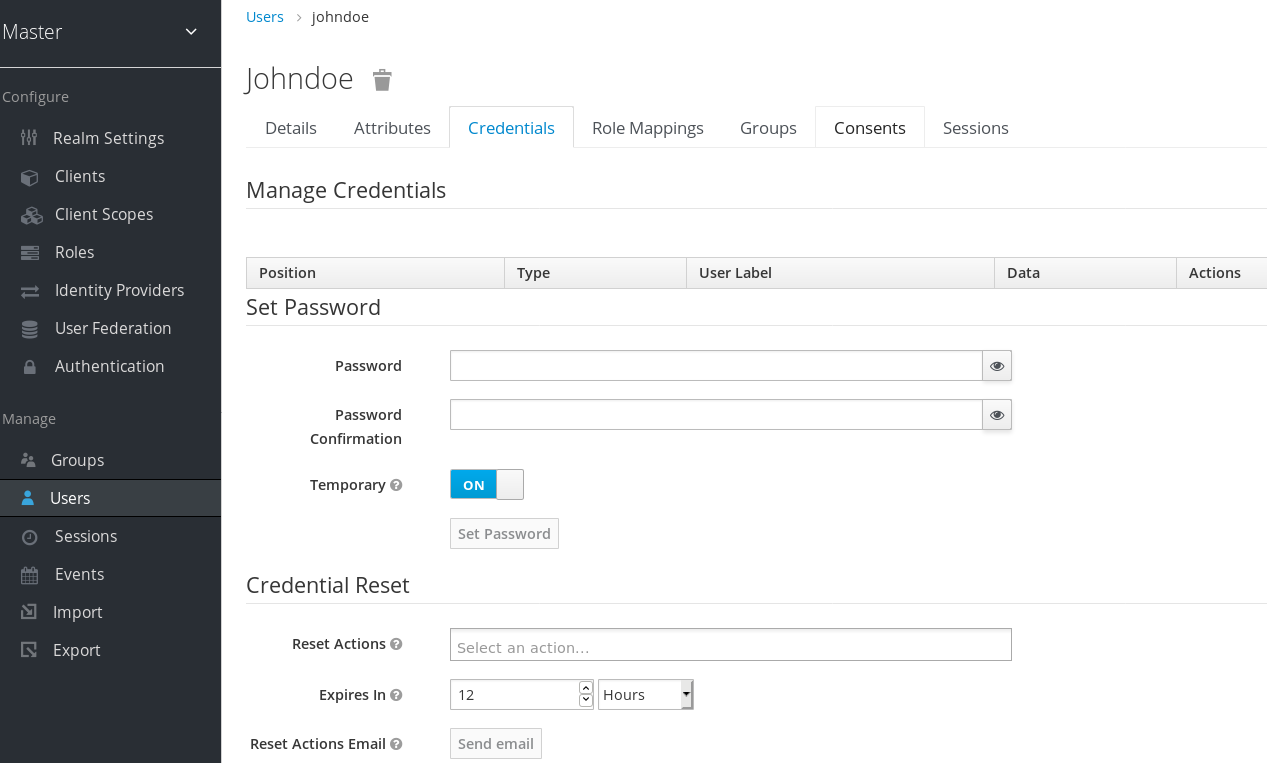Toggle the Temporary switch off
1267x763 pixels.
pyautogui.click(x=487, y=485)
